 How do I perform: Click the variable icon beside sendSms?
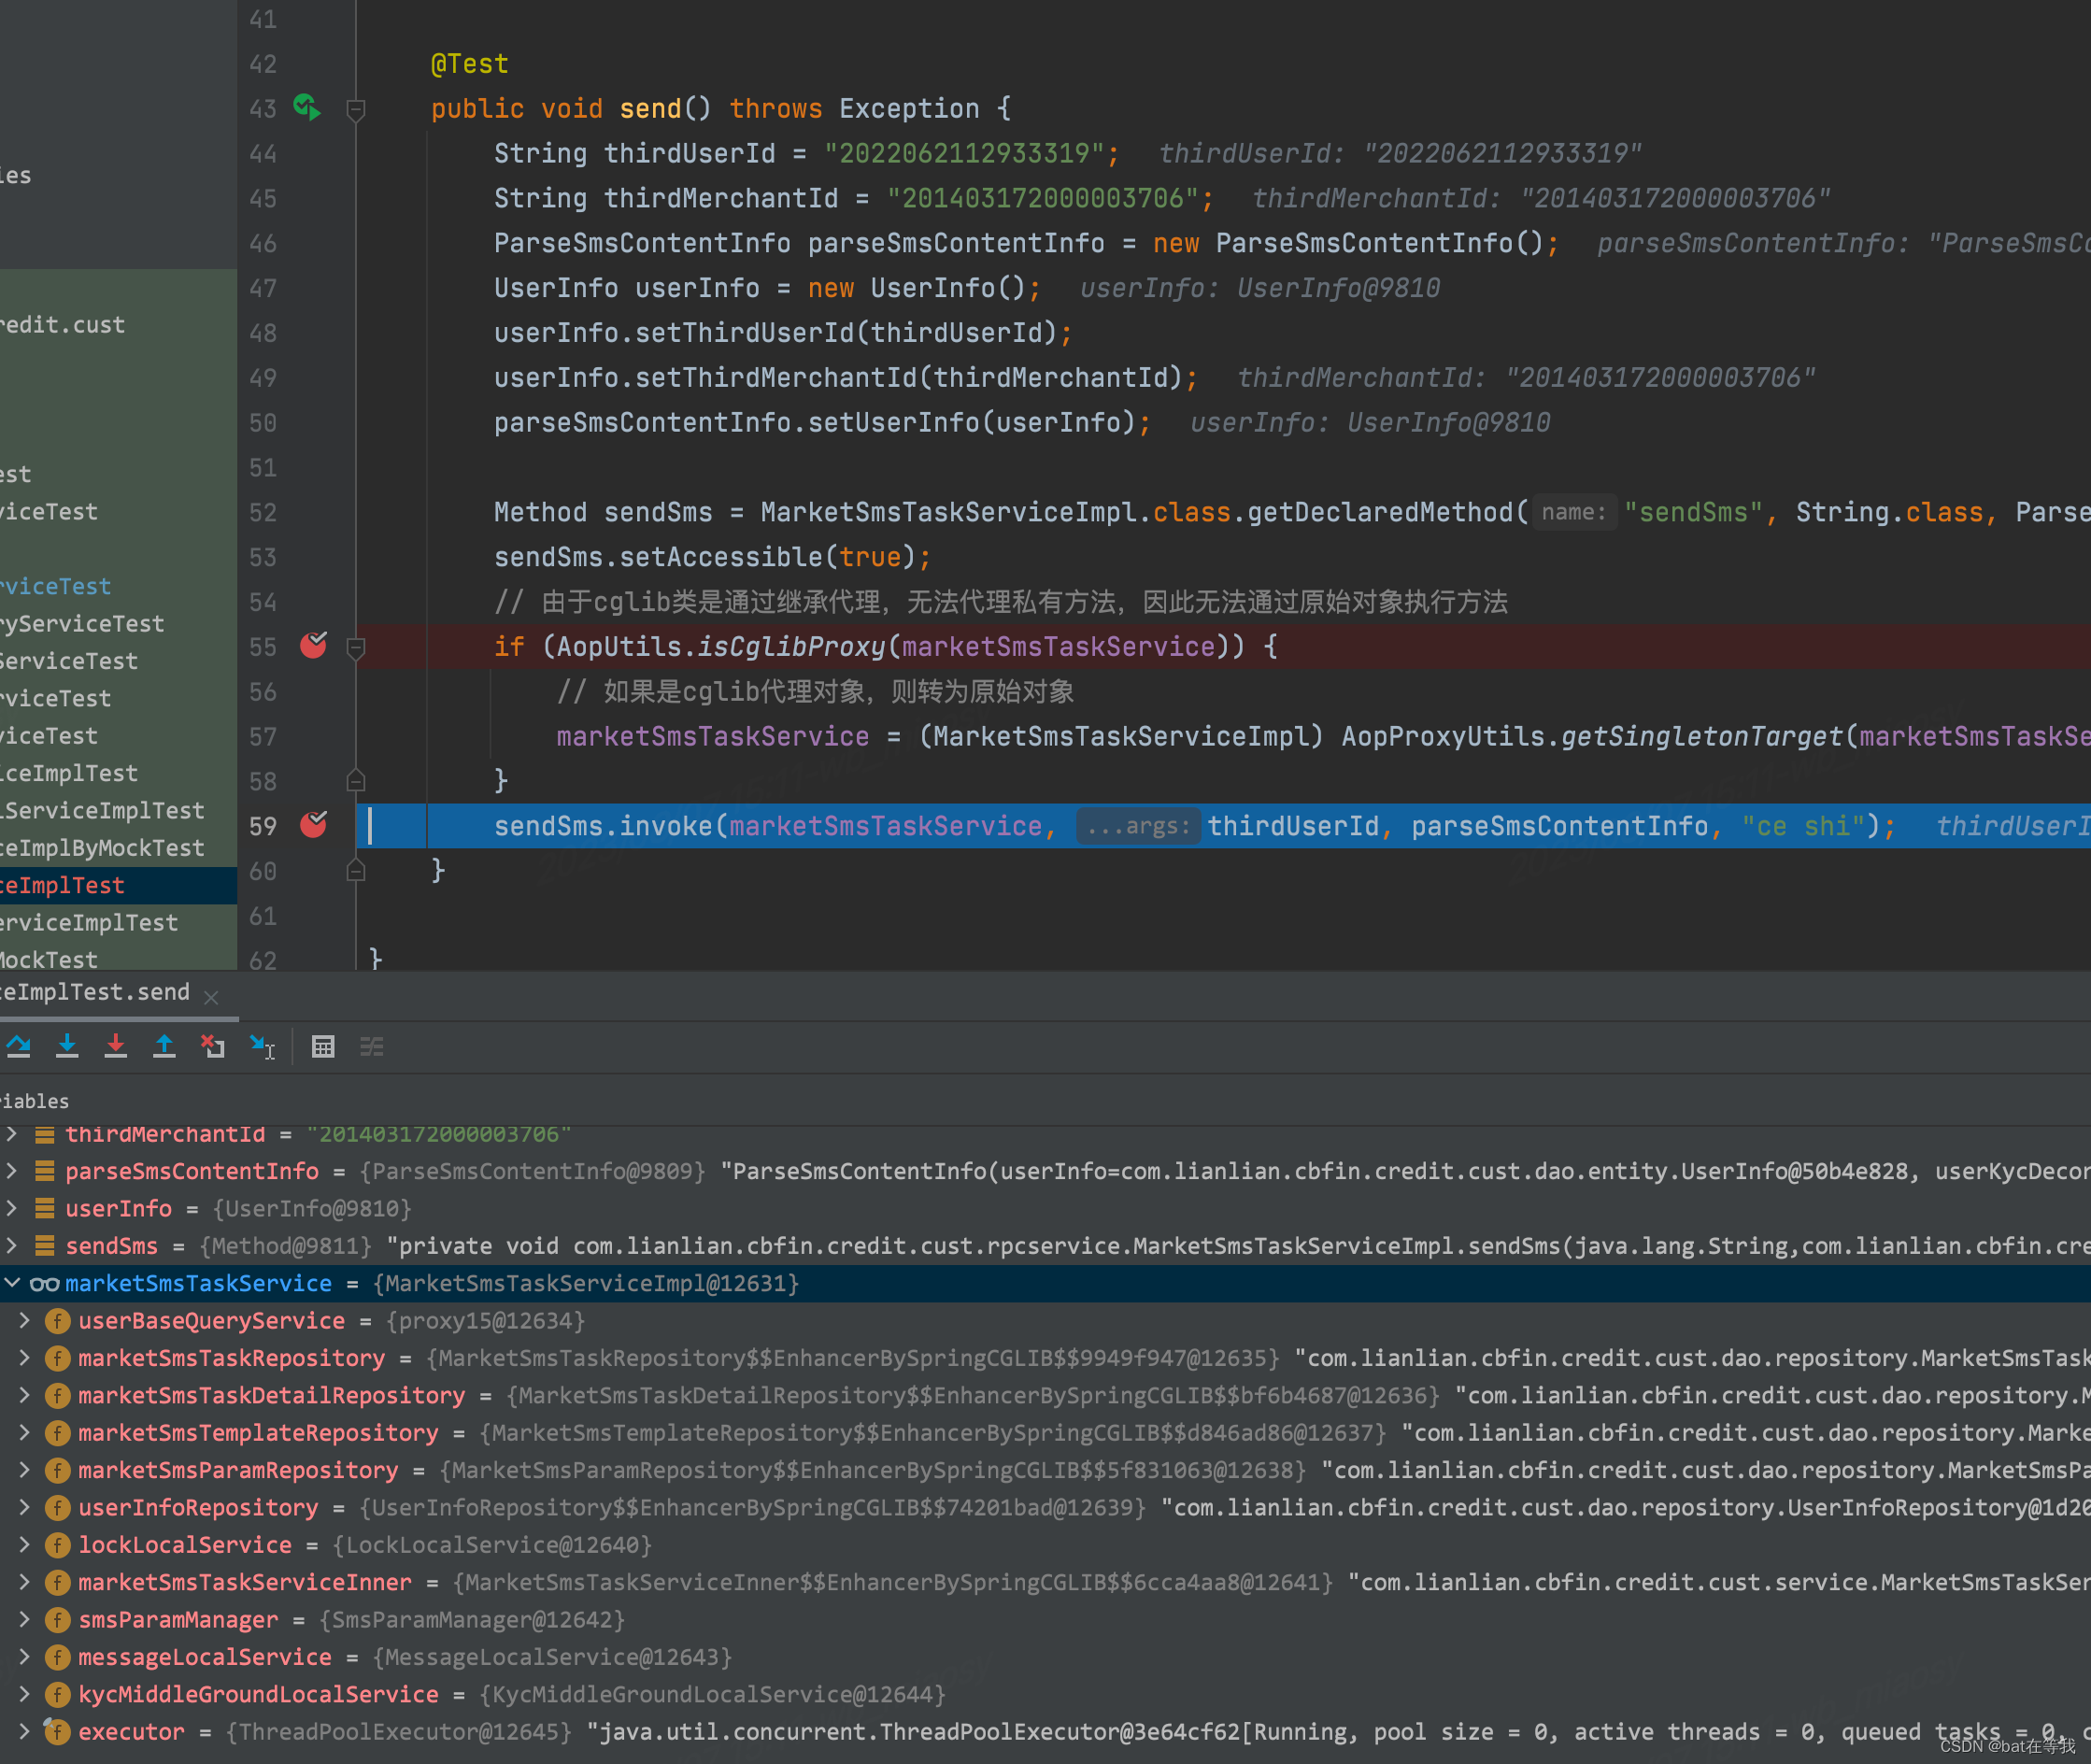pyautogui.click(x=44, y=1246)
